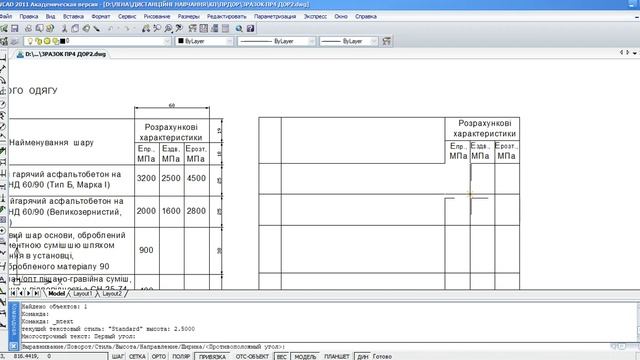Open the DesignCenter icon
Screen dimensions: 640x360
[204, 29]
